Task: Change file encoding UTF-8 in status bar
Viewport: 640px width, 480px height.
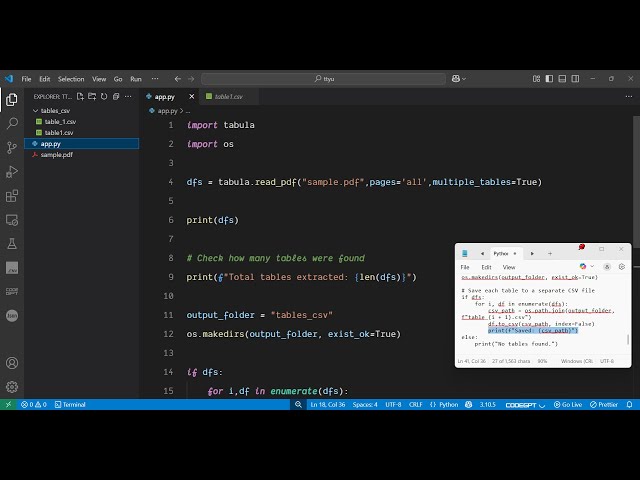Action: 393,404
